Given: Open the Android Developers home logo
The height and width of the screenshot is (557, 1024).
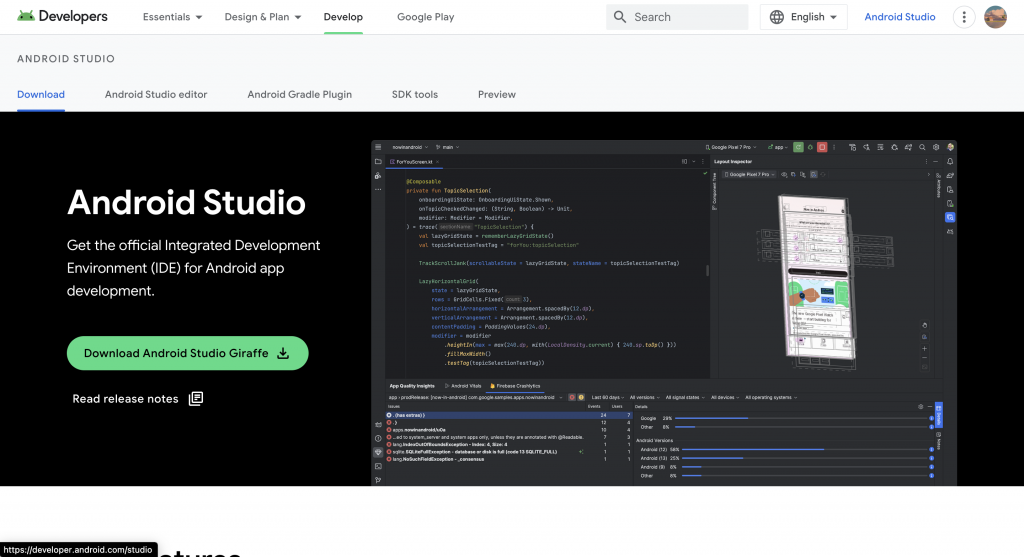Looking at the screenshot, I should (62, 16).
